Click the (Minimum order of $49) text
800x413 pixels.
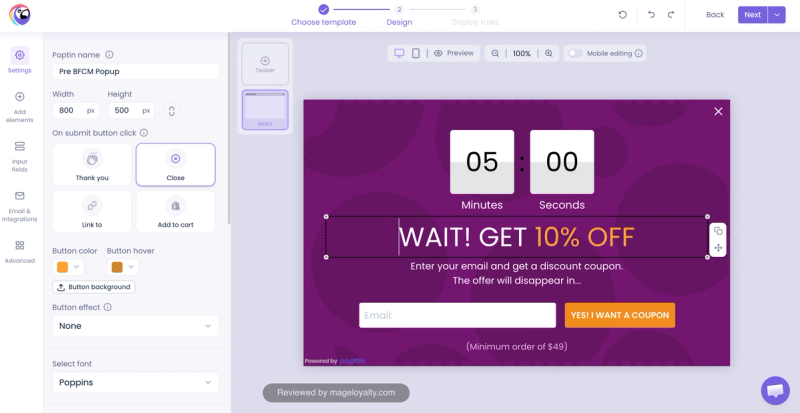(516, 347)
